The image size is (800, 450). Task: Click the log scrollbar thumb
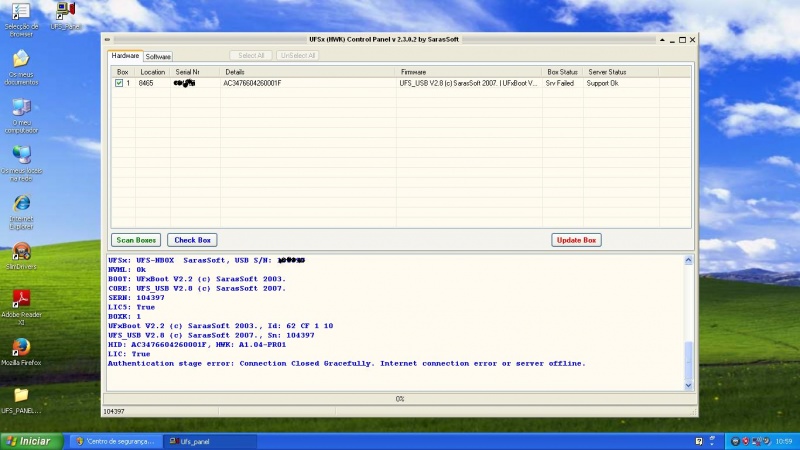click(x=688, y=360)
